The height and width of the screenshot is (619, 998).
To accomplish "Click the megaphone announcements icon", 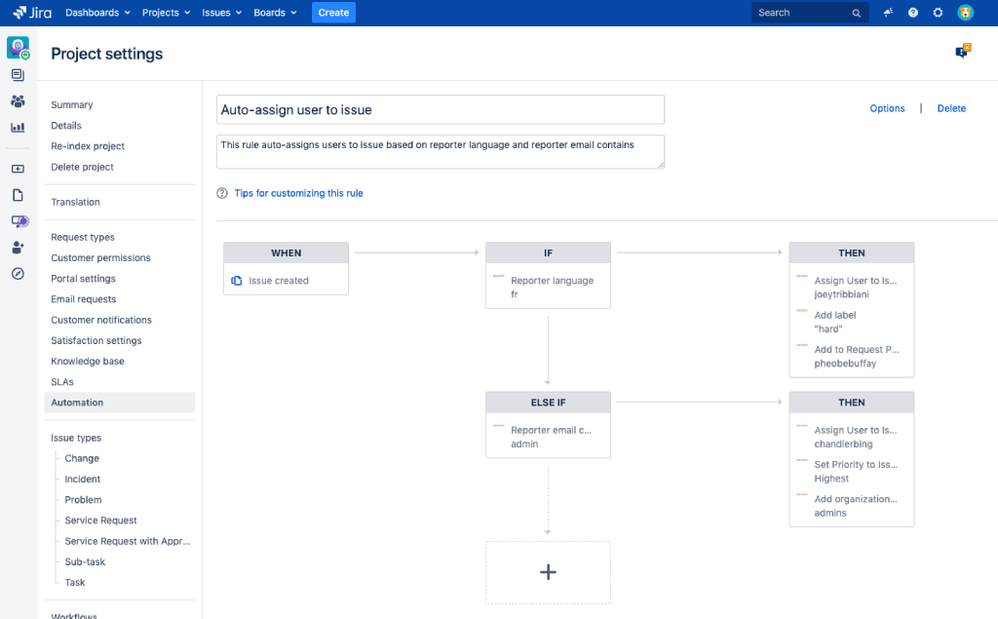I will [888, 13].
